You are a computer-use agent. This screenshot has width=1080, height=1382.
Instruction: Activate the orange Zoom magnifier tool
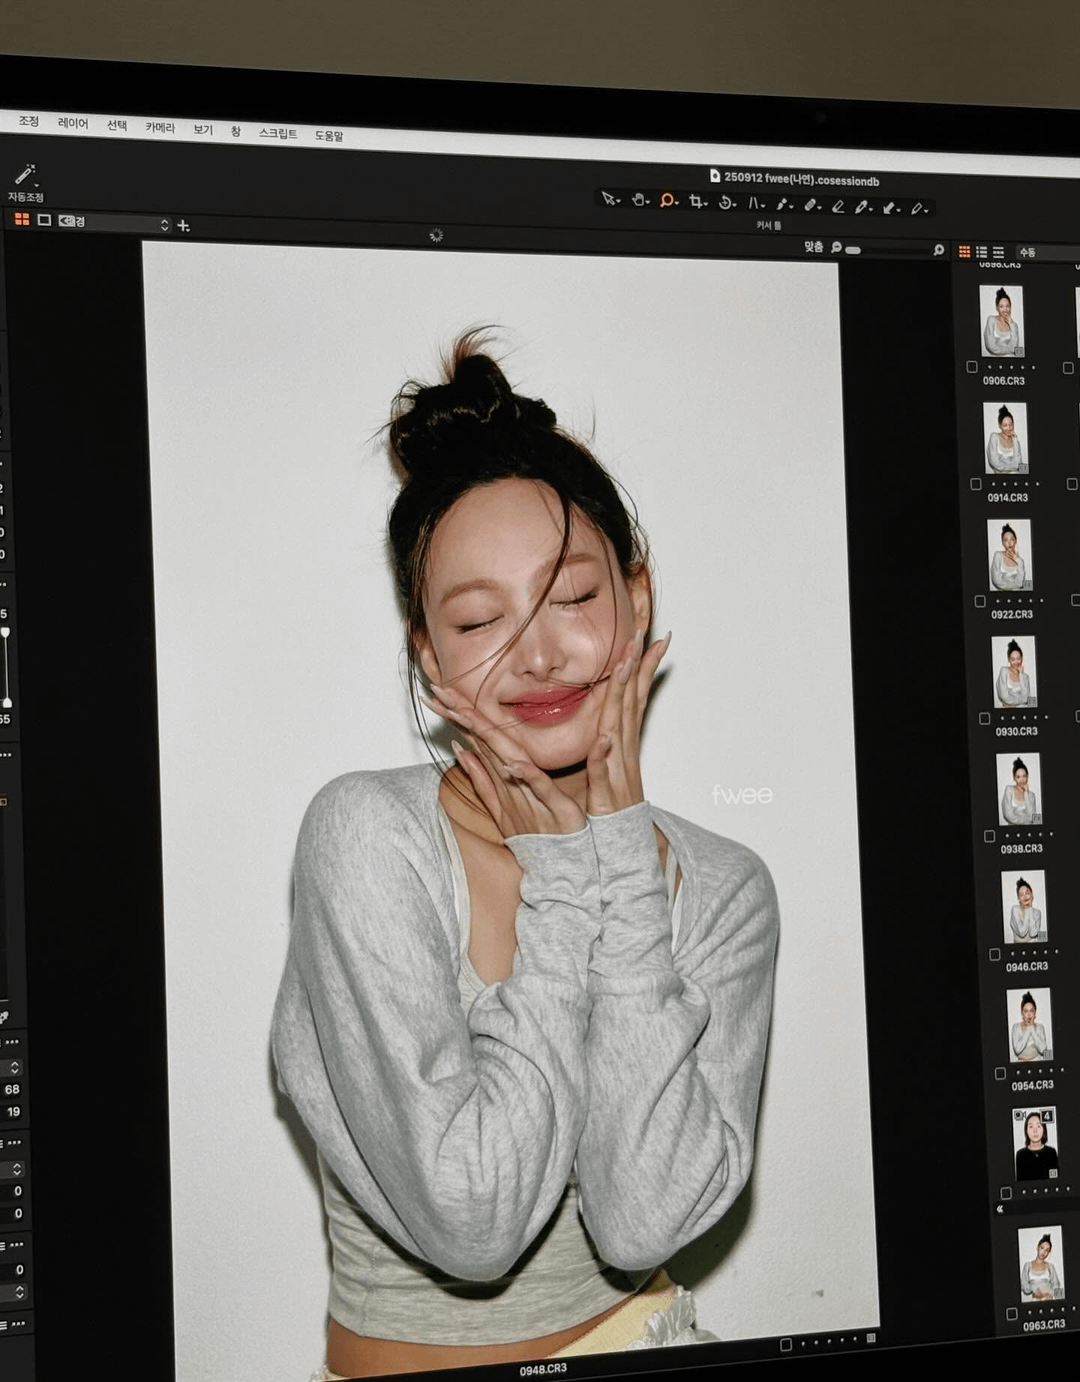[x=667, y=200]
